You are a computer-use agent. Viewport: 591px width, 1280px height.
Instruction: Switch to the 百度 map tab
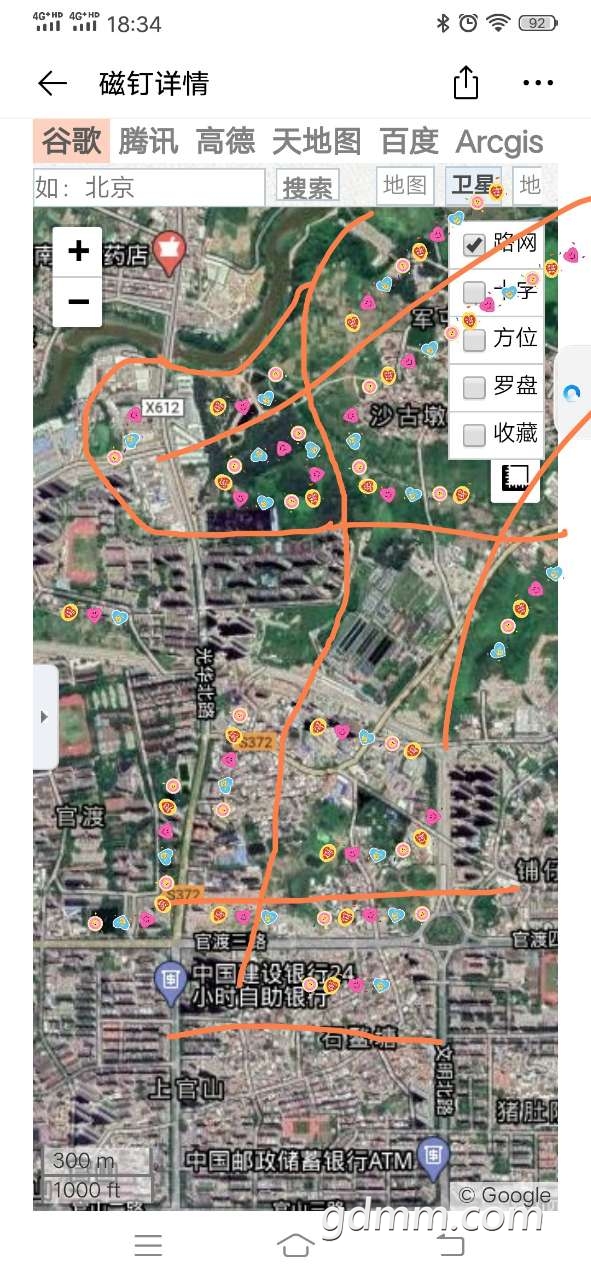[x=409, y=141]
